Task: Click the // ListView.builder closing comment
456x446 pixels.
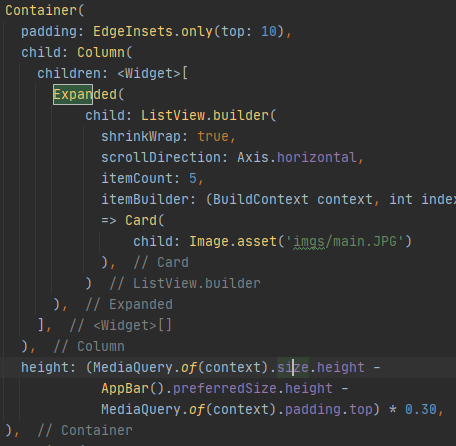Action: tap(185, 283)
